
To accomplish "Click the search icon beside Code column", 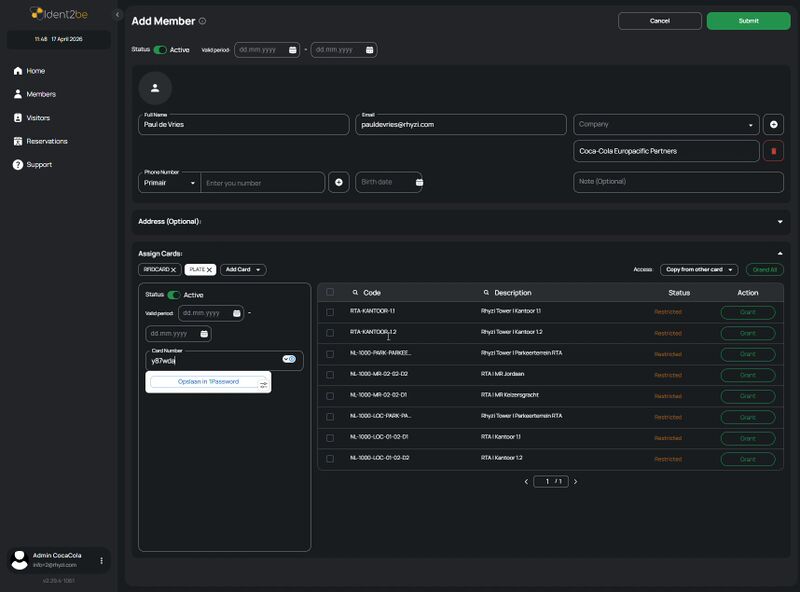I will [355, 293].
